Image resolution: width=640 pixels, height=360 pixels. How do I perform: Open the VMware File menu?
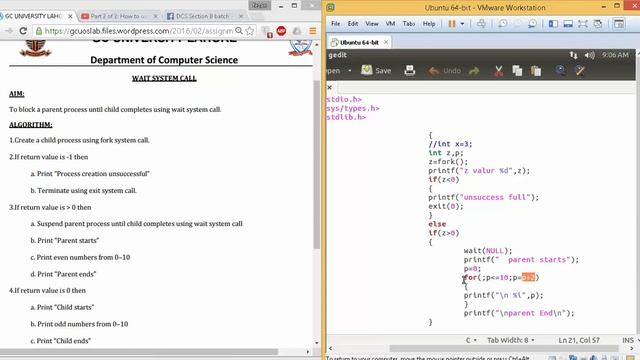tap(336, 24)
